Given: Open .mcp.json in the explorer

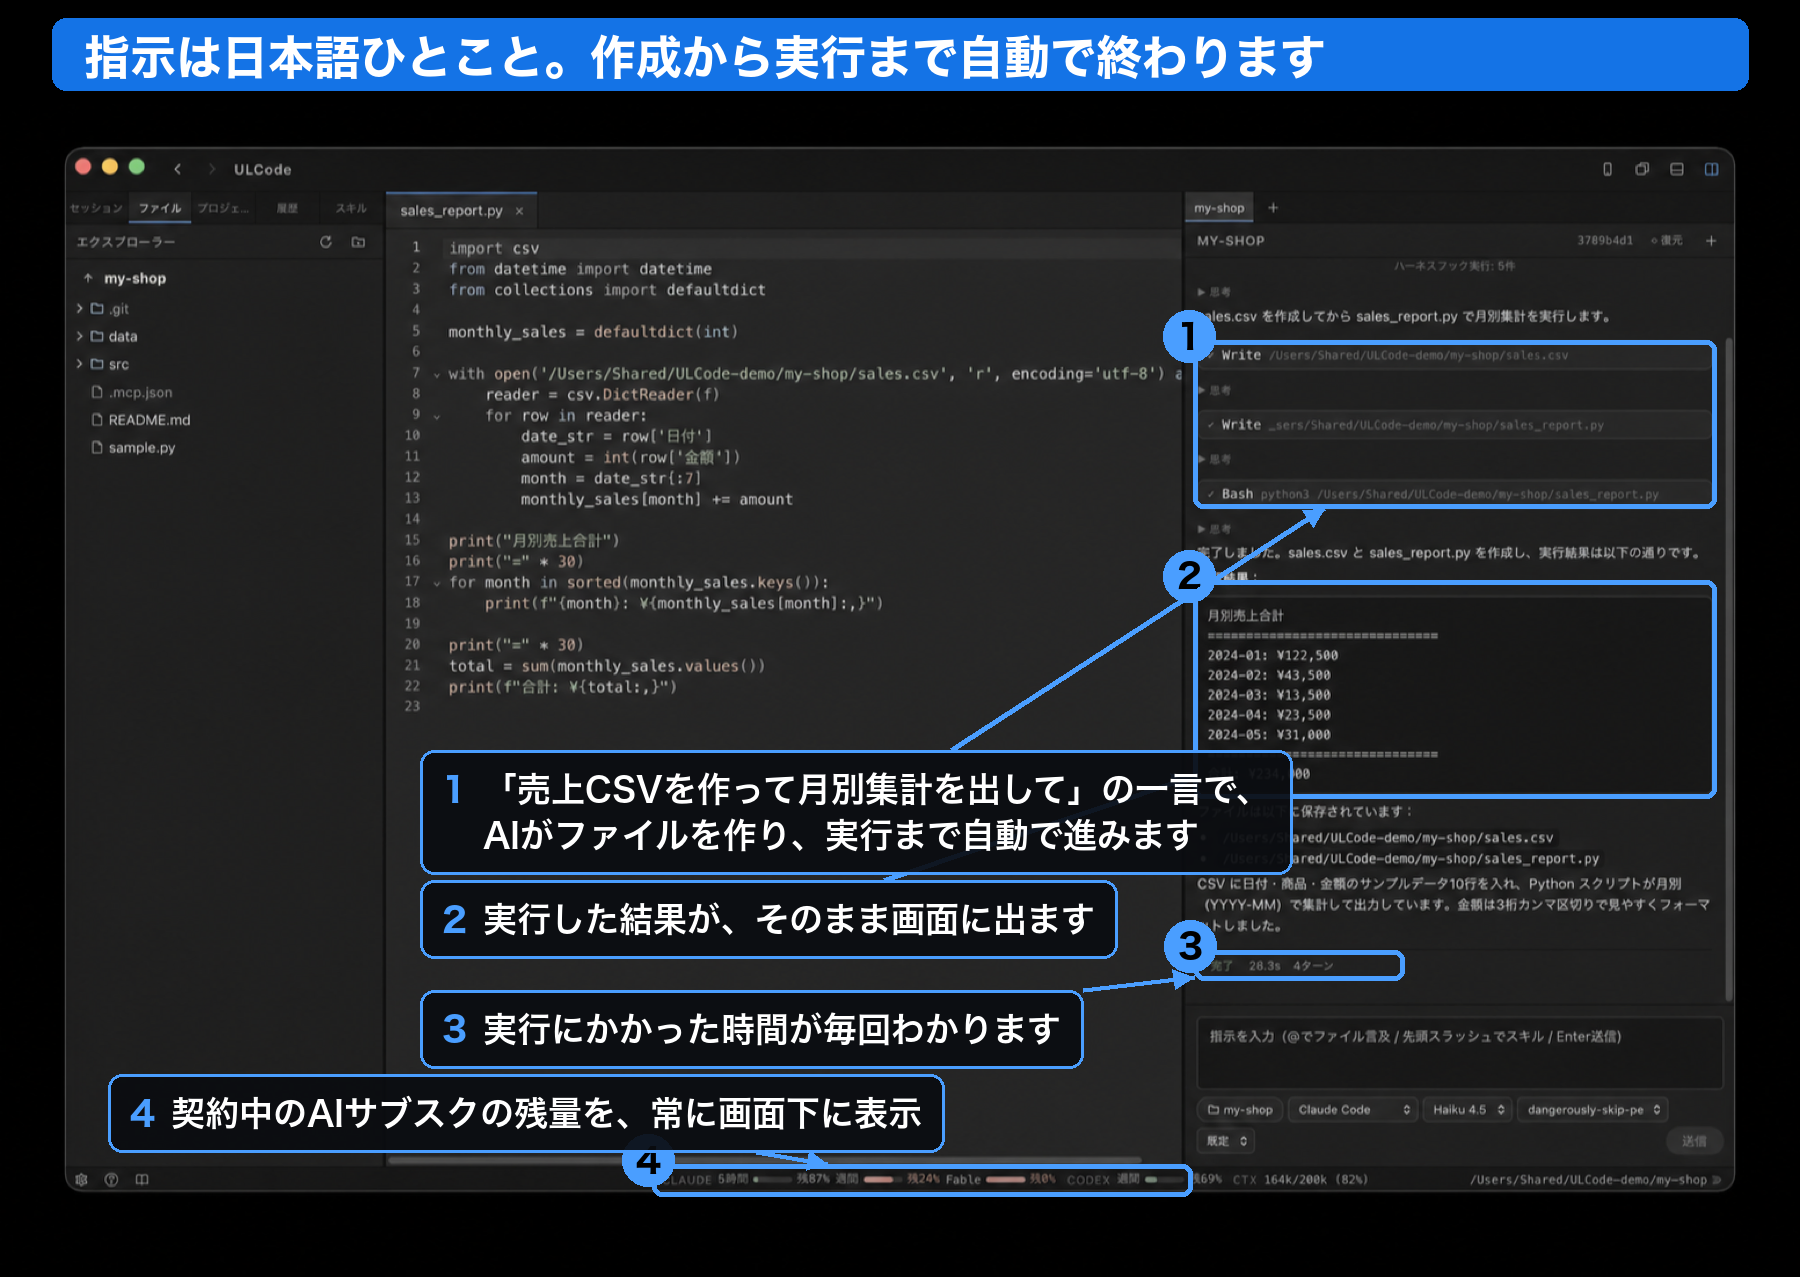Looking at the screenshot, I should [x=132, y=393].
